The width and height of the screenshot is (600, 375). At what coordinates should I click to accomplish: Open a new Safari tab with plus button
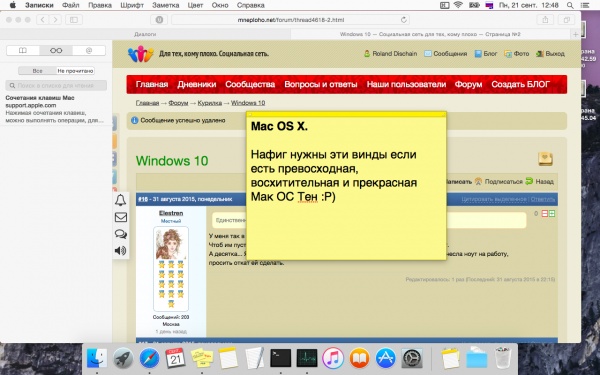coord(576,34)
